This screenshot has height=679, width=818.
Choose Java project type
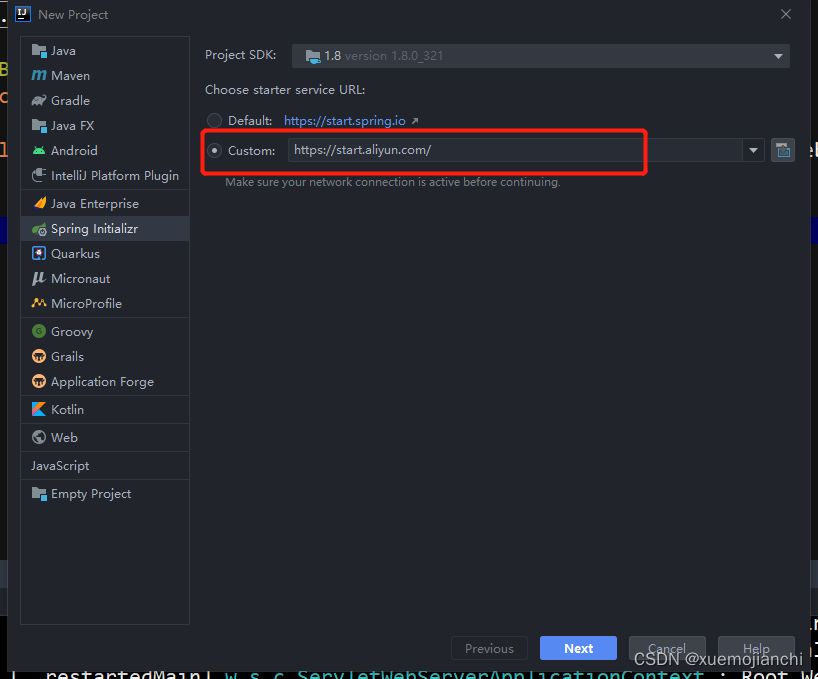(x=105, y=51)
